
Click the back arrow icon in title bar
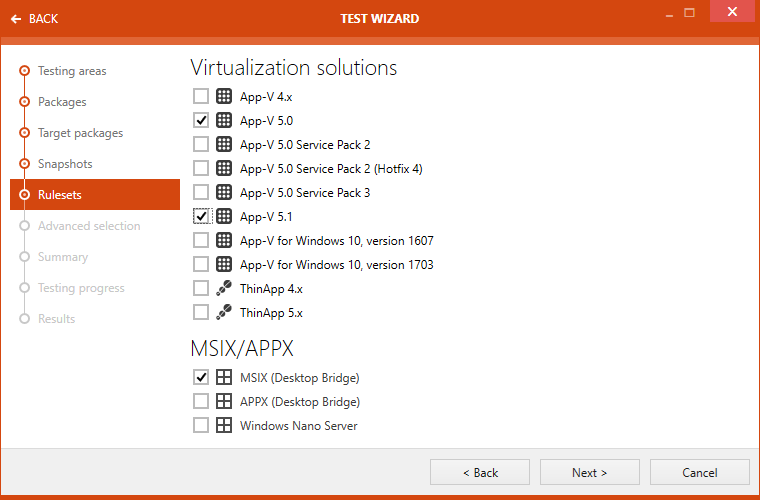coord(16,19)
